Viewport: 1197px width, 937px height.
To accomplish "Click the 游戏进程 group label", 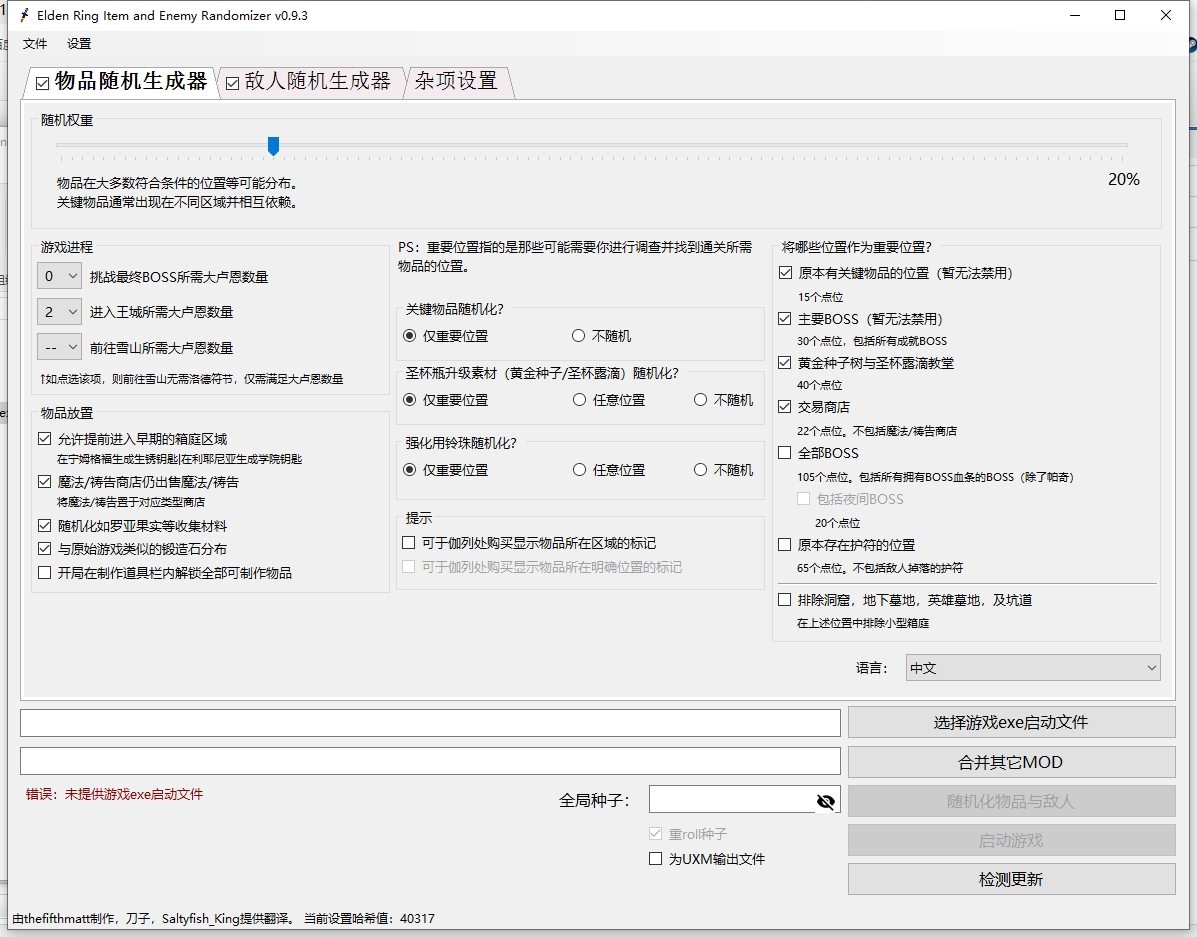I will point(67,247).
